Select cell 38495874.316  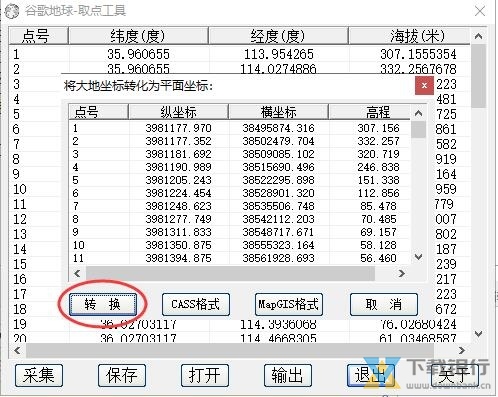pyautogui.click(x=278, y=128)
